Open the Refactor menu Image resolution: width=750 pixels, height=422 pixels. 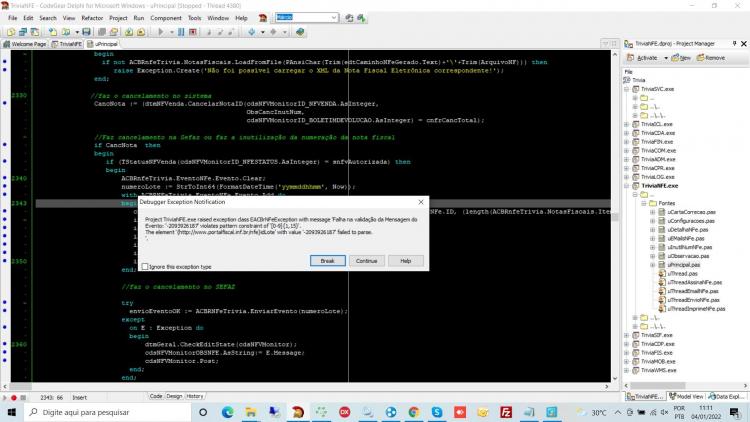coord(92,18)
